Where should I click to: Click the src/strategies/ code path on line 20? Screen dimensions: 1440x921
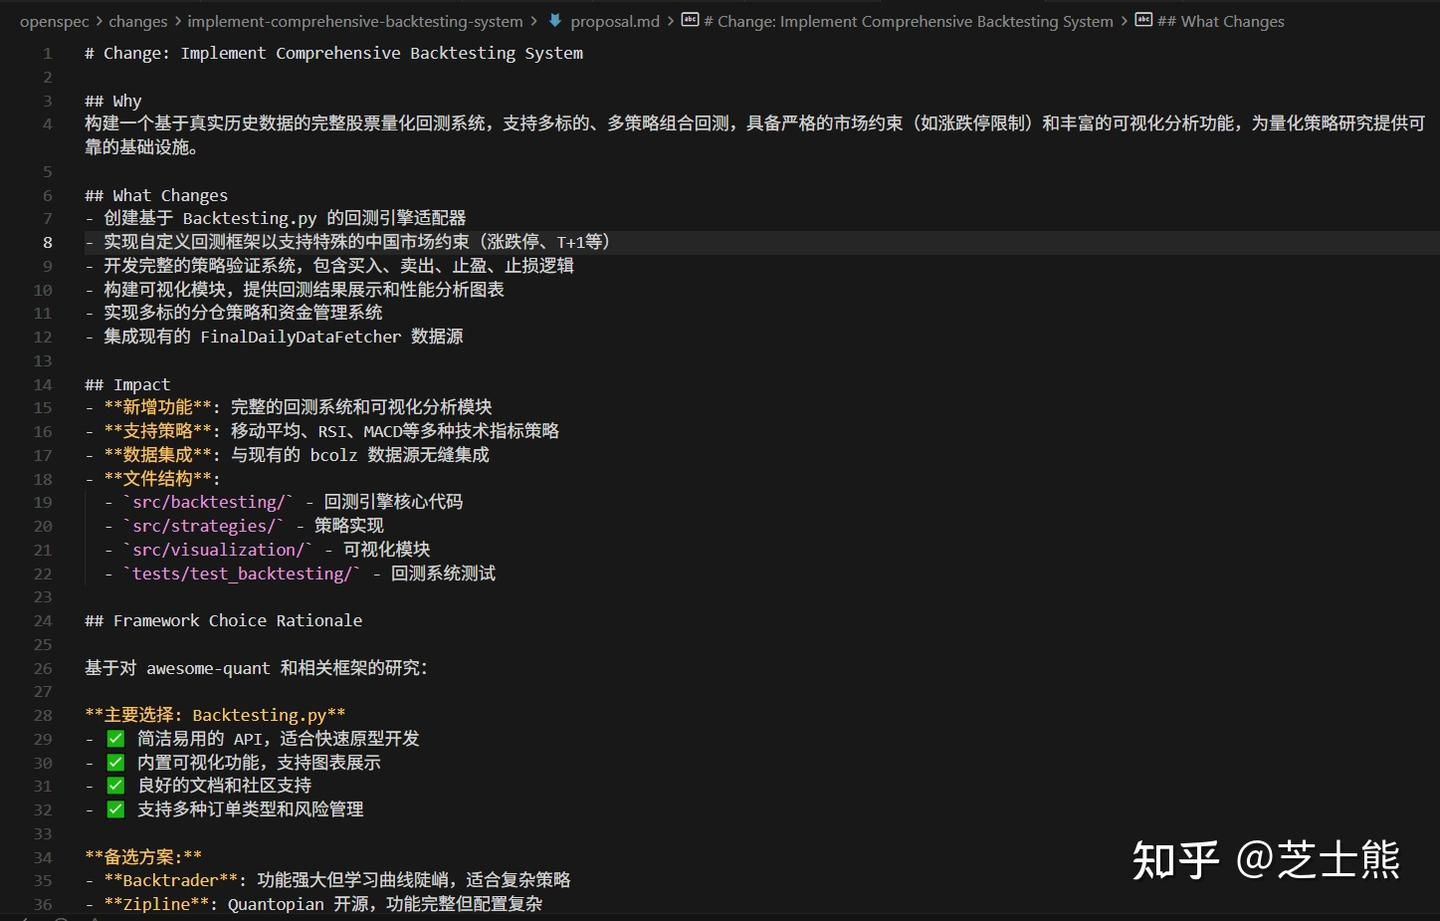pyautogui.click(x=206, y=525)
